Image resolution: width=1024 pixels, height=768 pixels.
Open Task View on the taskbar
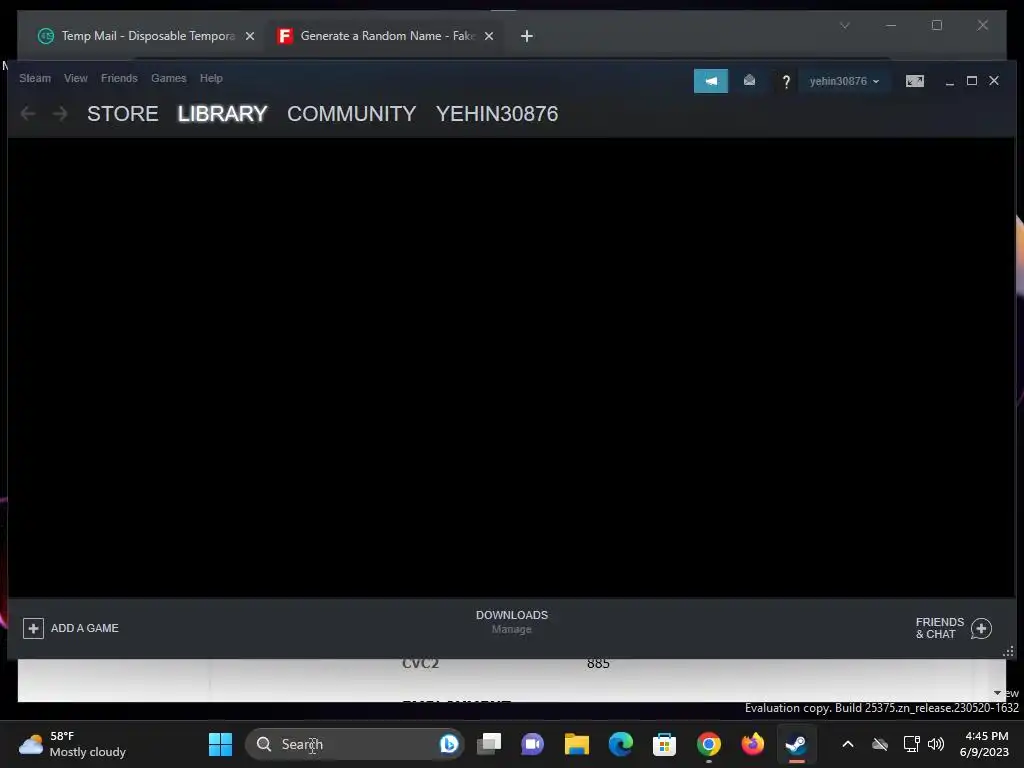(488, 744)
